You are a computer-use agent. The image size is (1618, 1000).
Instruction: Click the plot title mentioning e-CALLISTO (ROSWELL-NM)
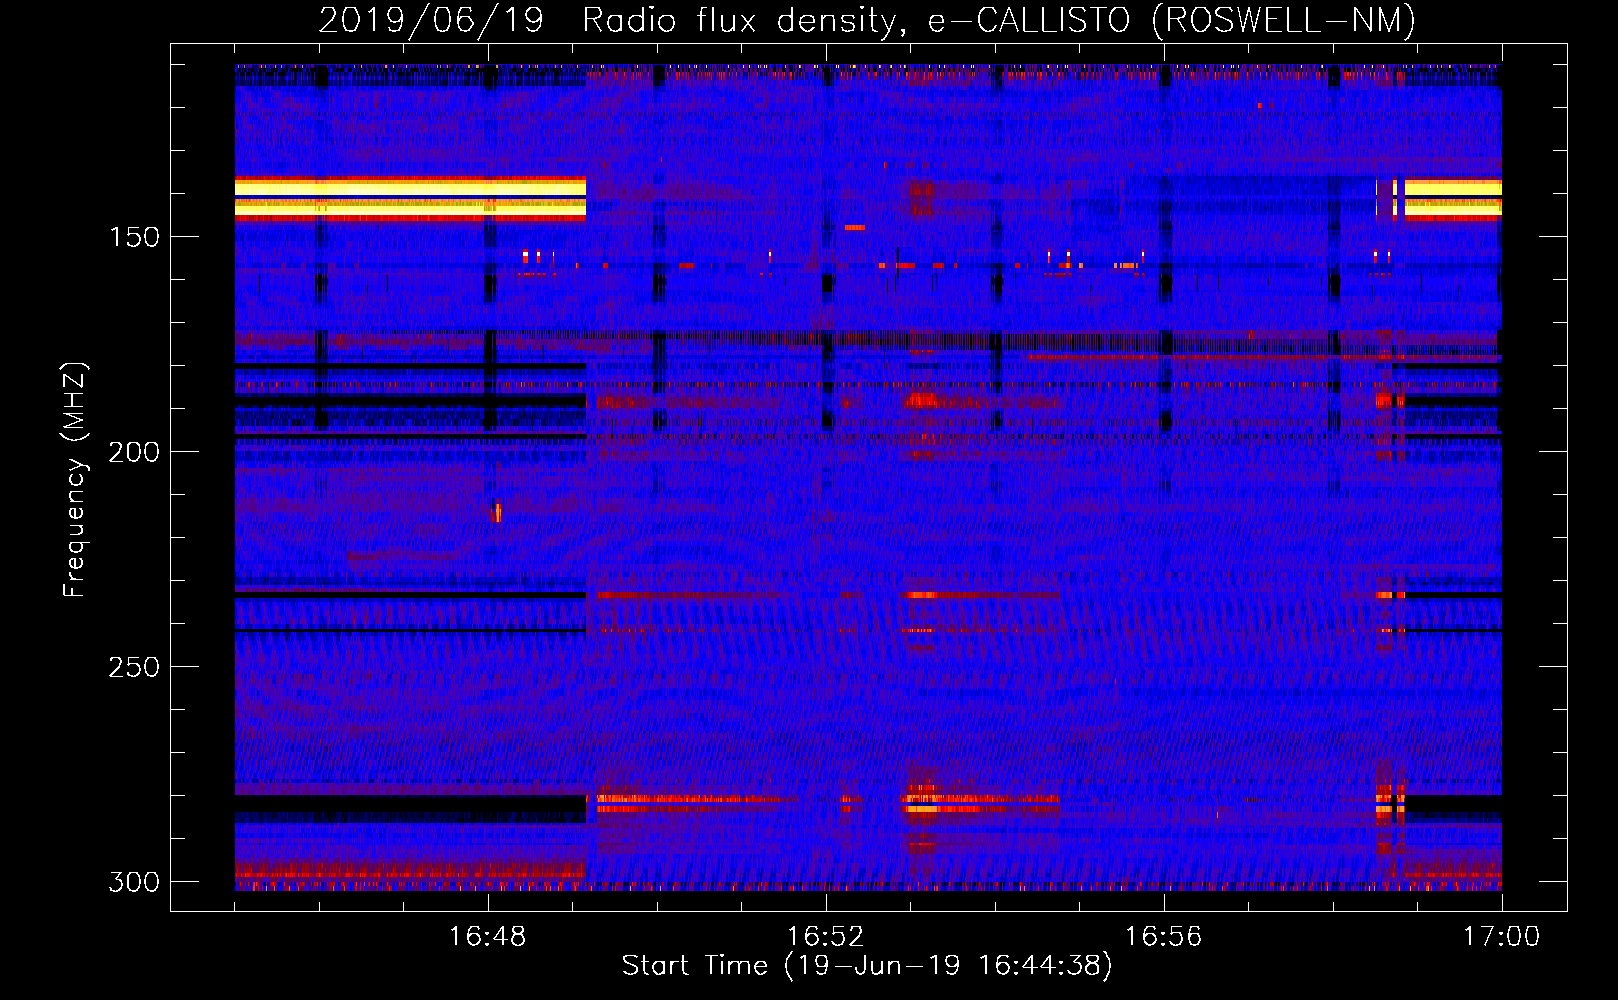[x=867, y=21]
